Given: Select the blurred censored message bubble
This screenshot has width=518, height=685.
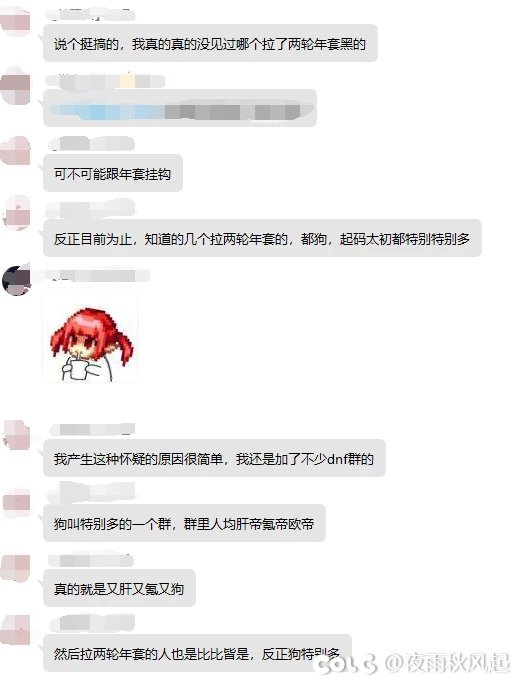Looking at the screenshot, I should coord(180,108).
